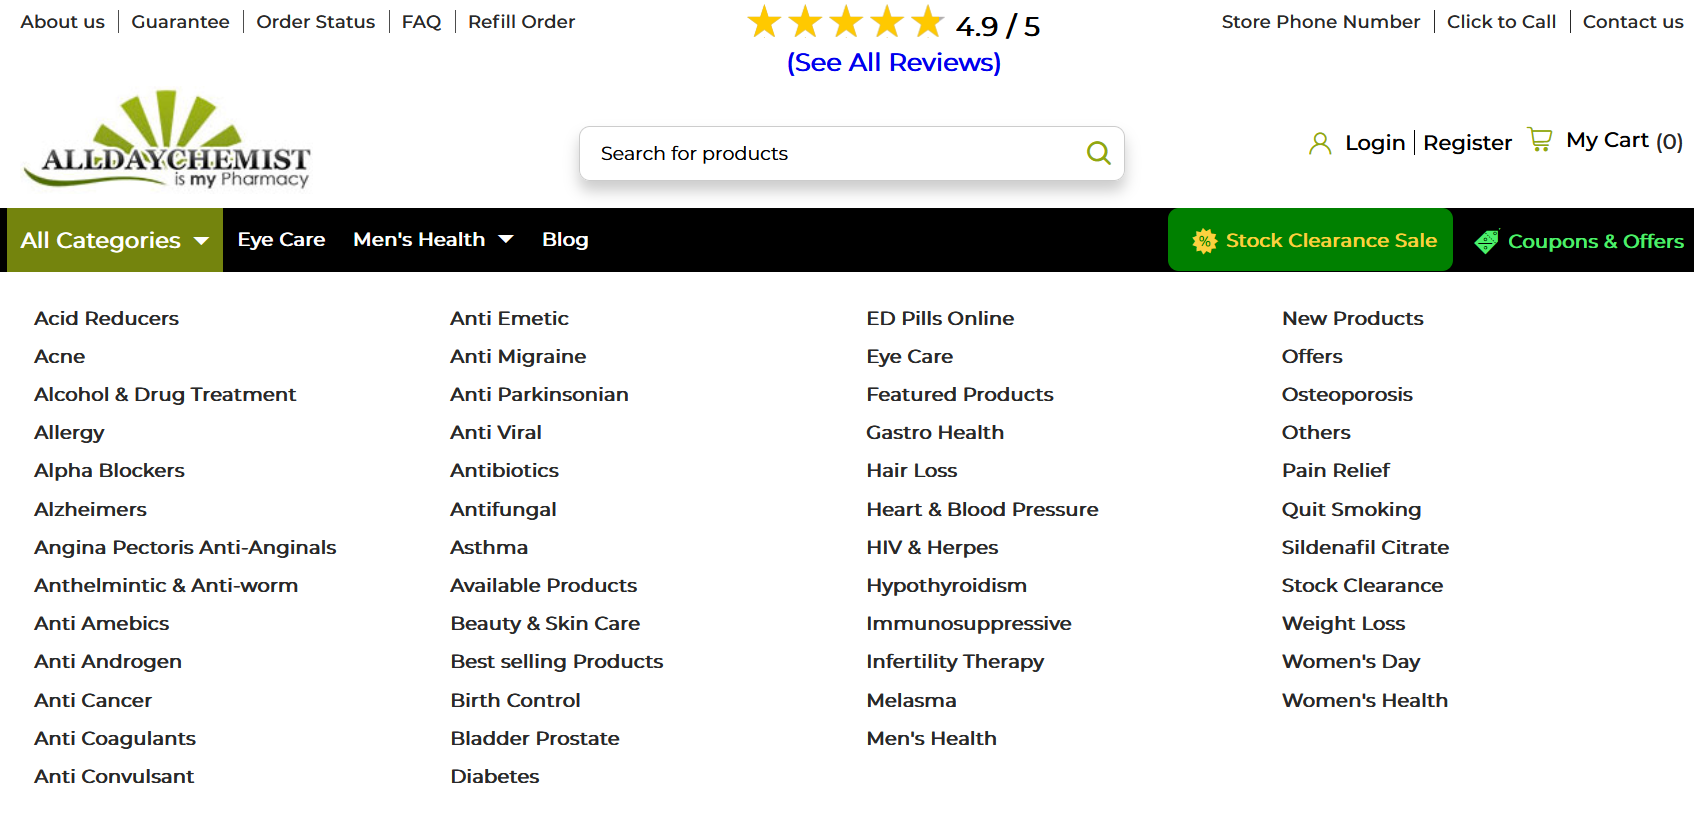Viewport: 1694px width, 818px height.
Task: Expand the All Categories dropdown arrow
Action: point(203,240)
